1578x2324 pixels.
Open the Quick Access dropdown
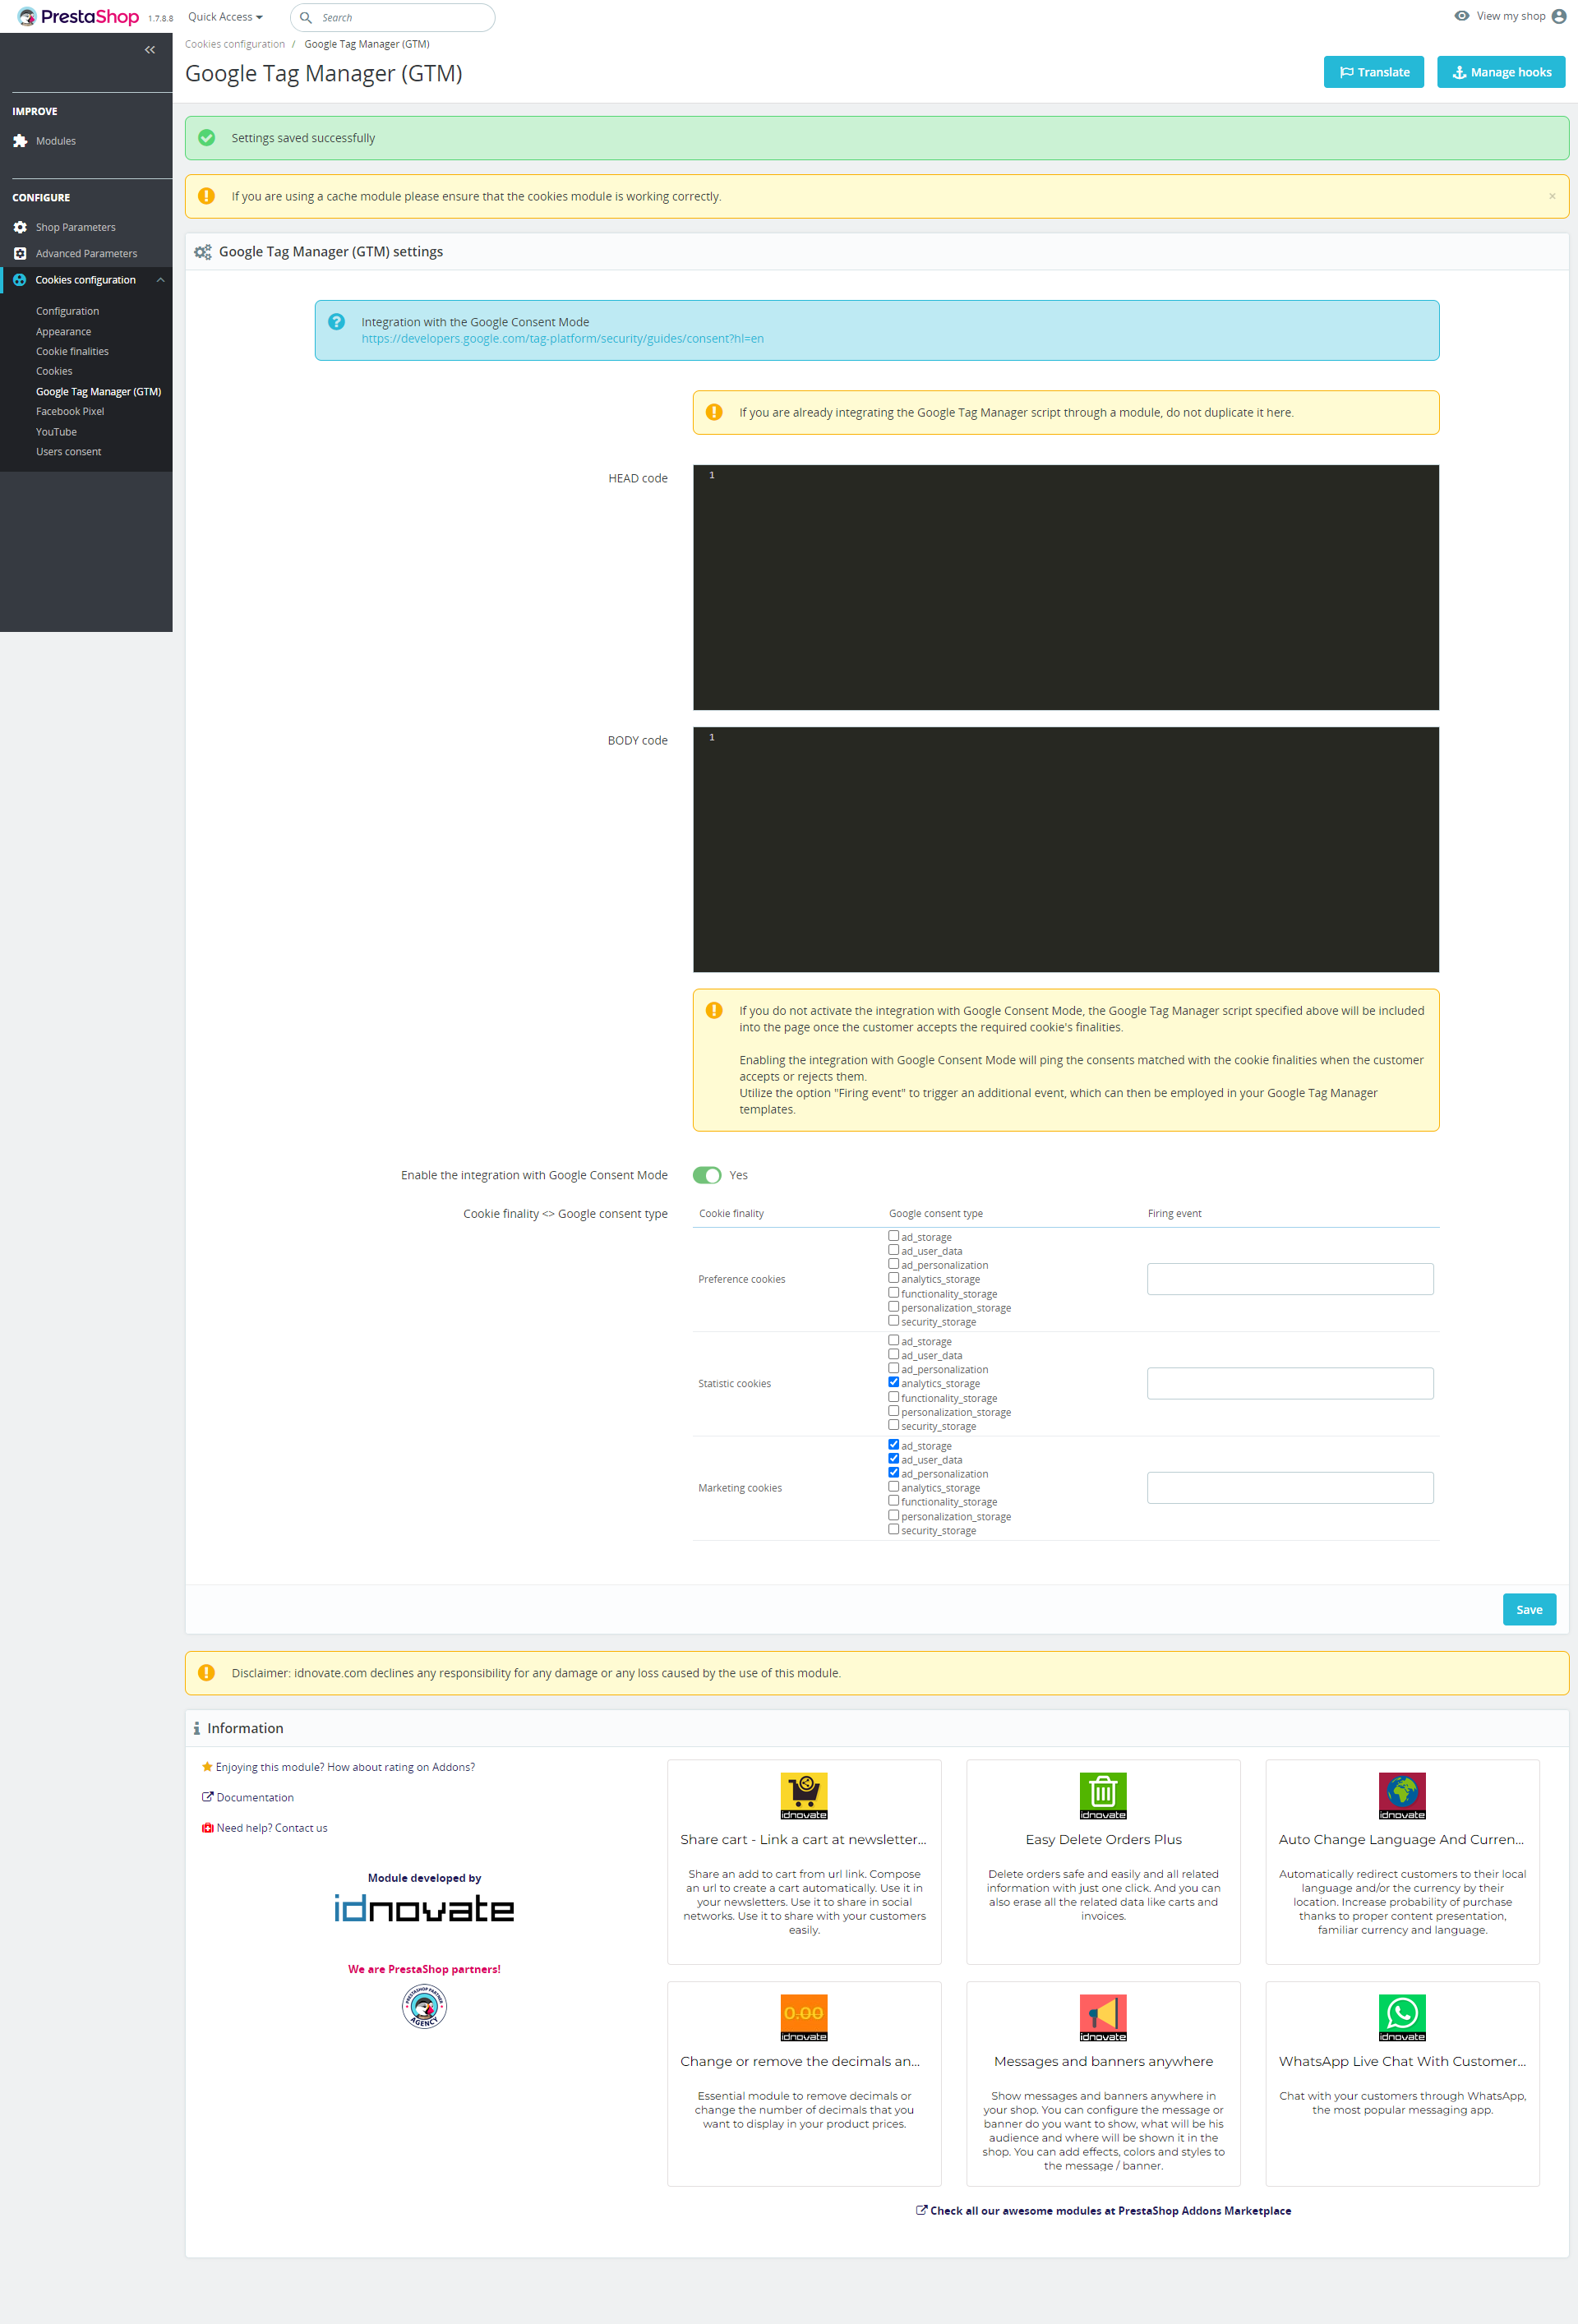tap(225, 17)
